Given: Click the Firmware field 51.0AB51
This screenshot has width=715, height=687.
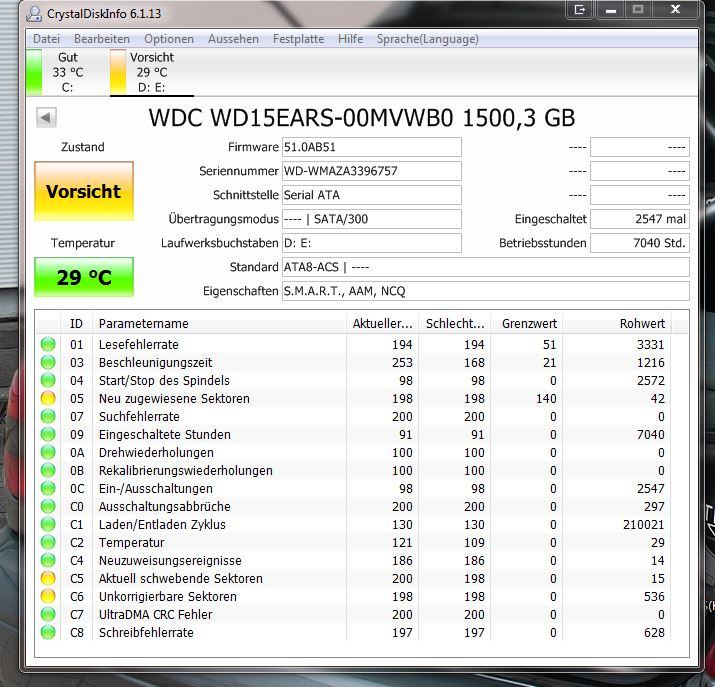Looking at the screenshot, I should (372, 147).
